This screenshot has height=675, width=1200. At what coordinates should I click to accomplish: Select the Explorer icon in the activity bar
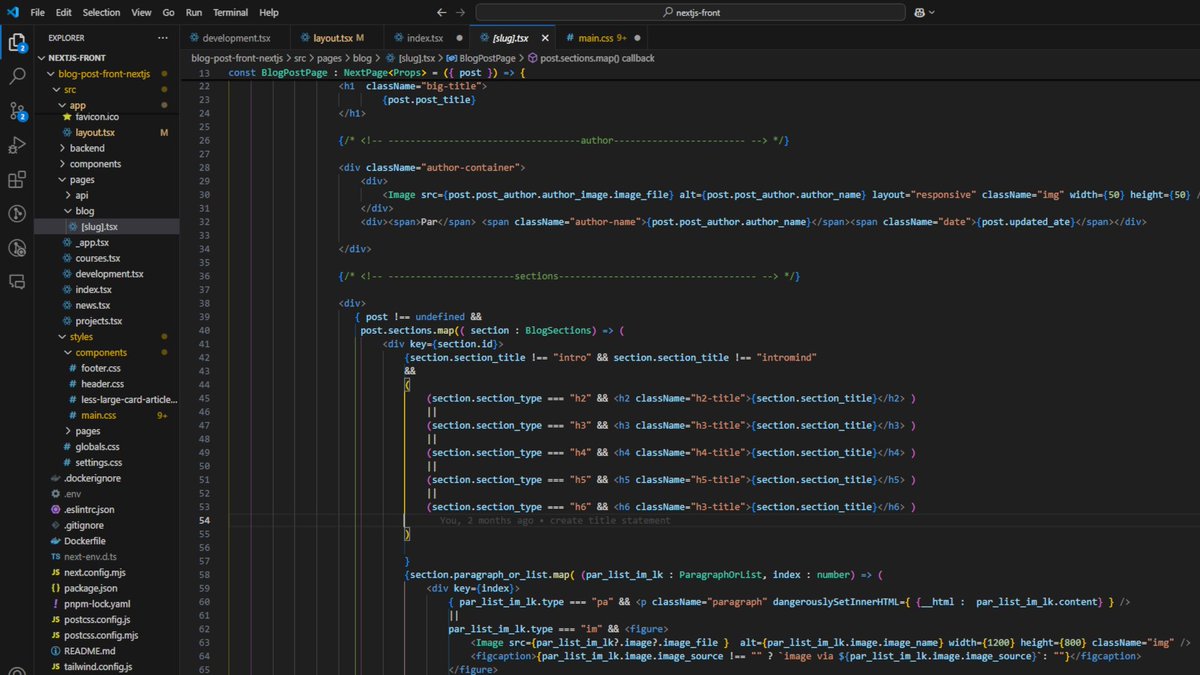click(x=17, y=43)
